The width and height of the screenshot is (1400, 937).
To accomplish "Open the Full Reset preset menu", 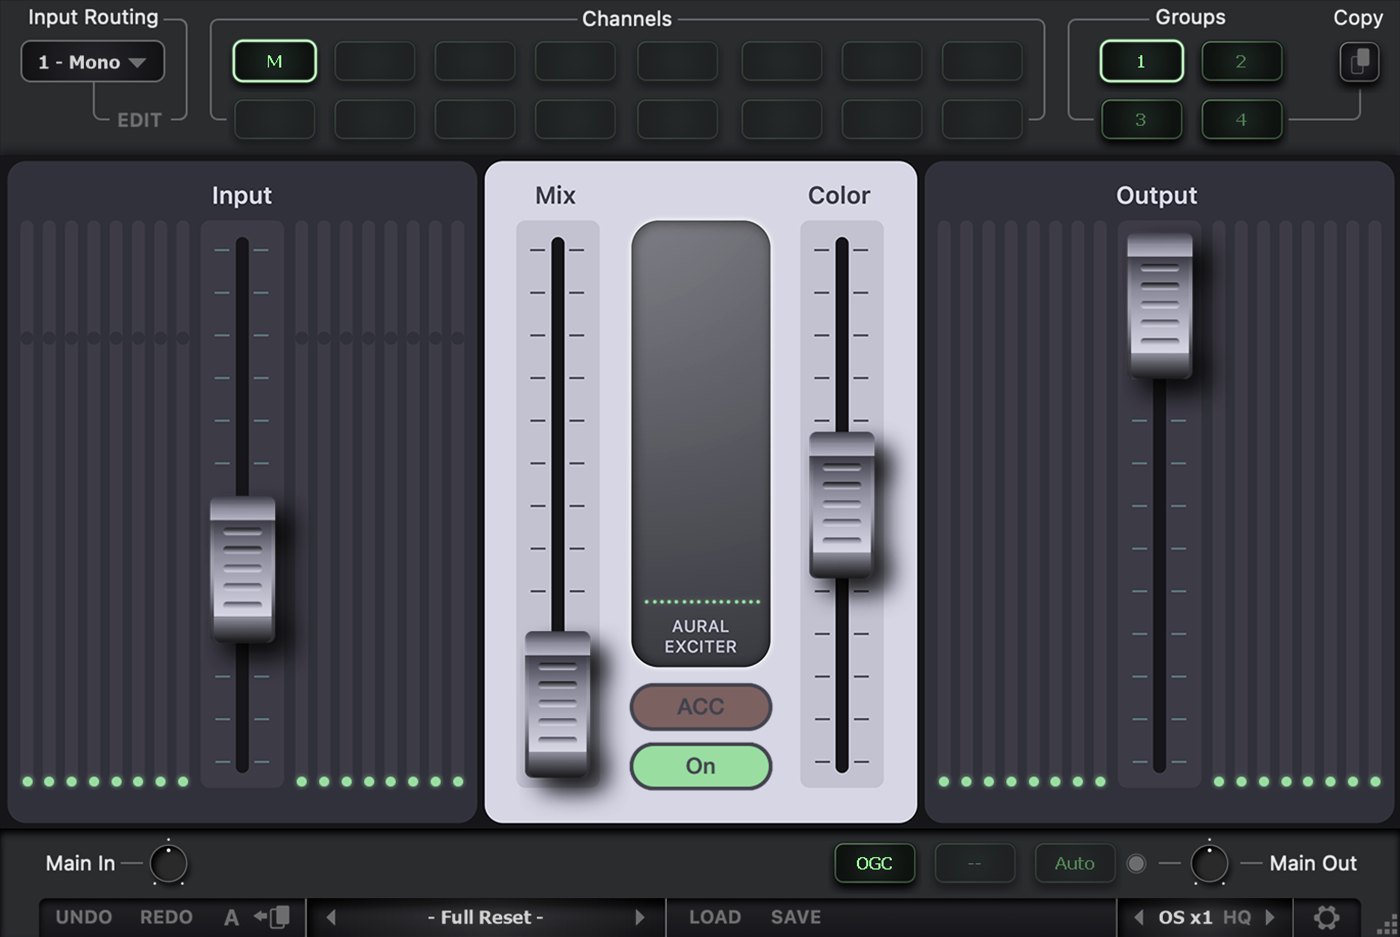I will 485,917.
